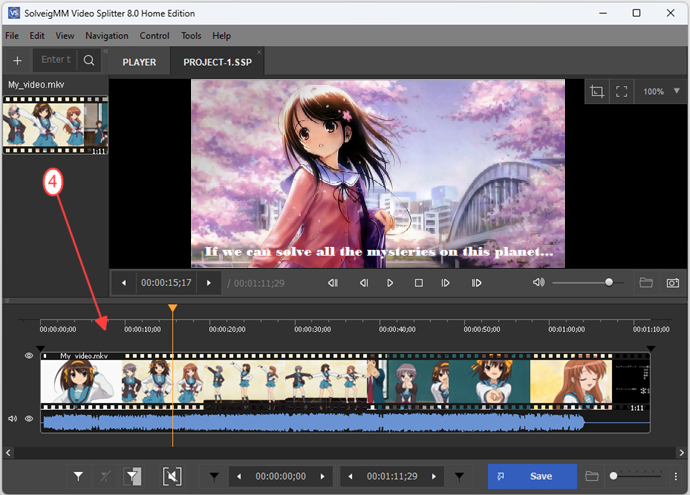This screenshot has height=495, width=690.
Task: Step back one frame
Action: tap(364, 283)
